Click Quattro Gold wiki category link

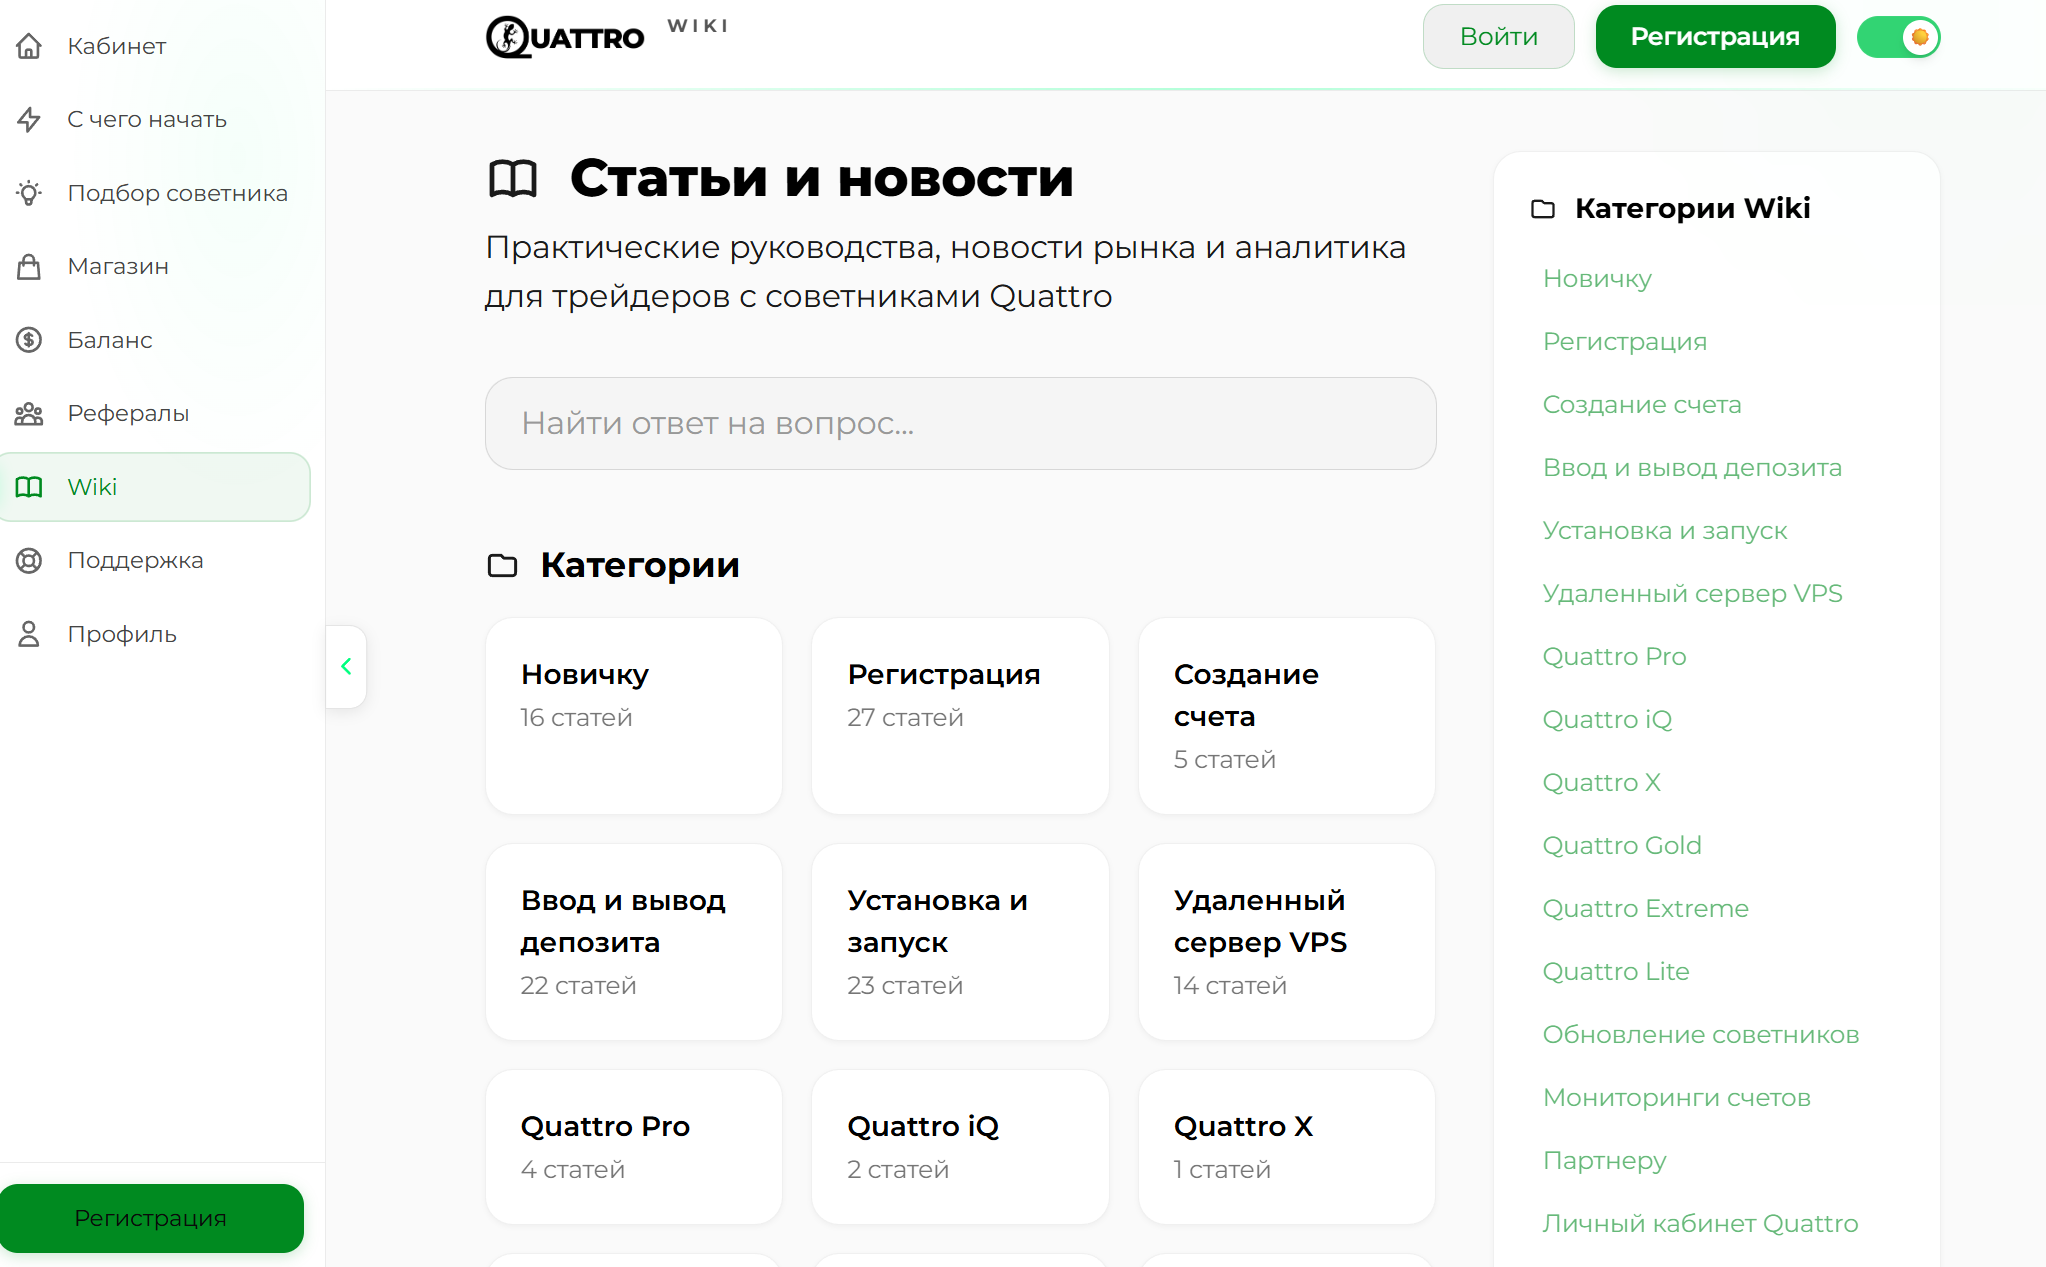click(1622, 846)
